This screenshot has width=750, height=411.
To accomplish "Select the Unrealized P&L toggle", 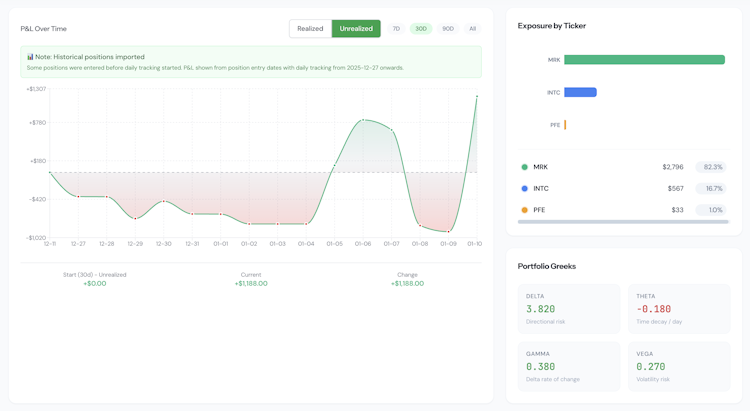I will click(356, 29).
